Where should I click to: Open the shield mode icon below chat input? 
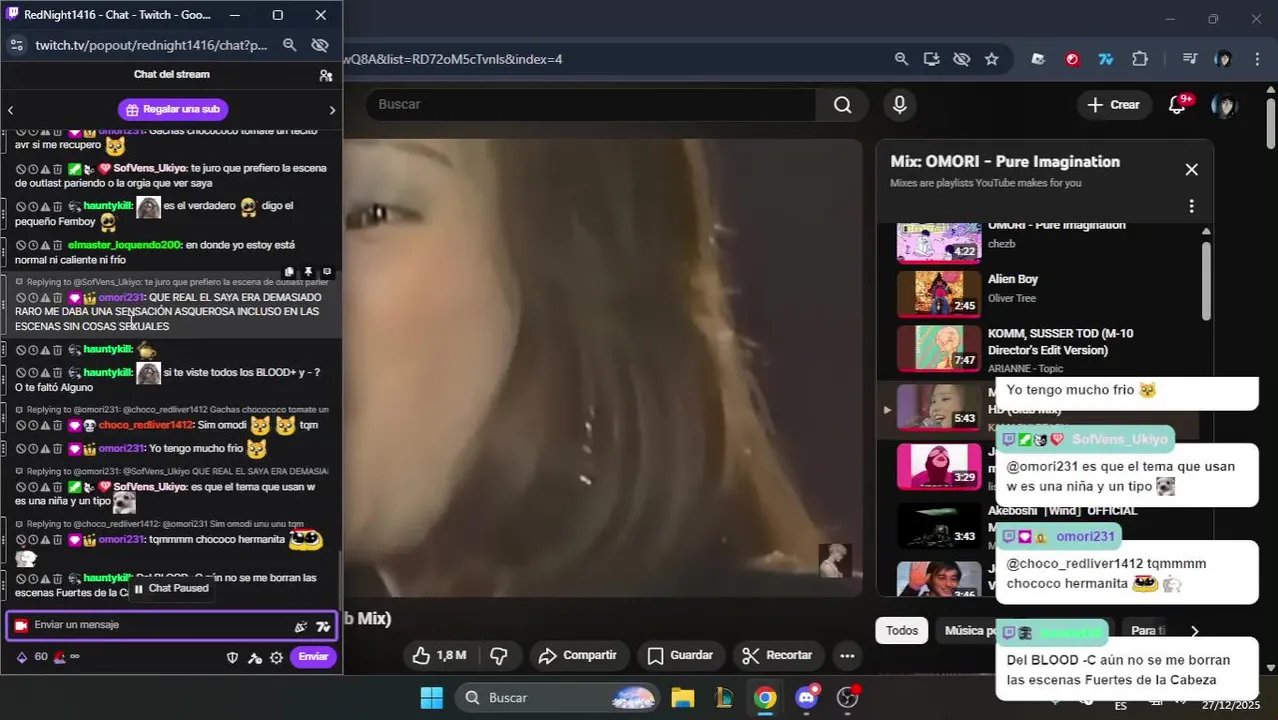pyautogui.click(x=233, y=657)
